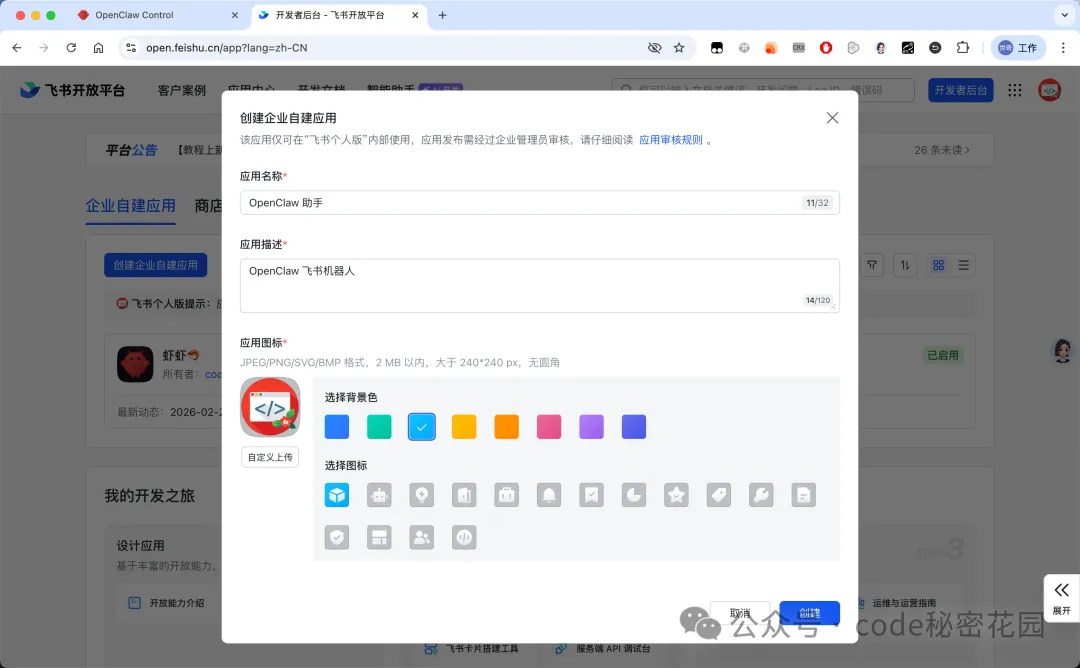
Task: Choose the wrench app icon
Action: point(761,494)
